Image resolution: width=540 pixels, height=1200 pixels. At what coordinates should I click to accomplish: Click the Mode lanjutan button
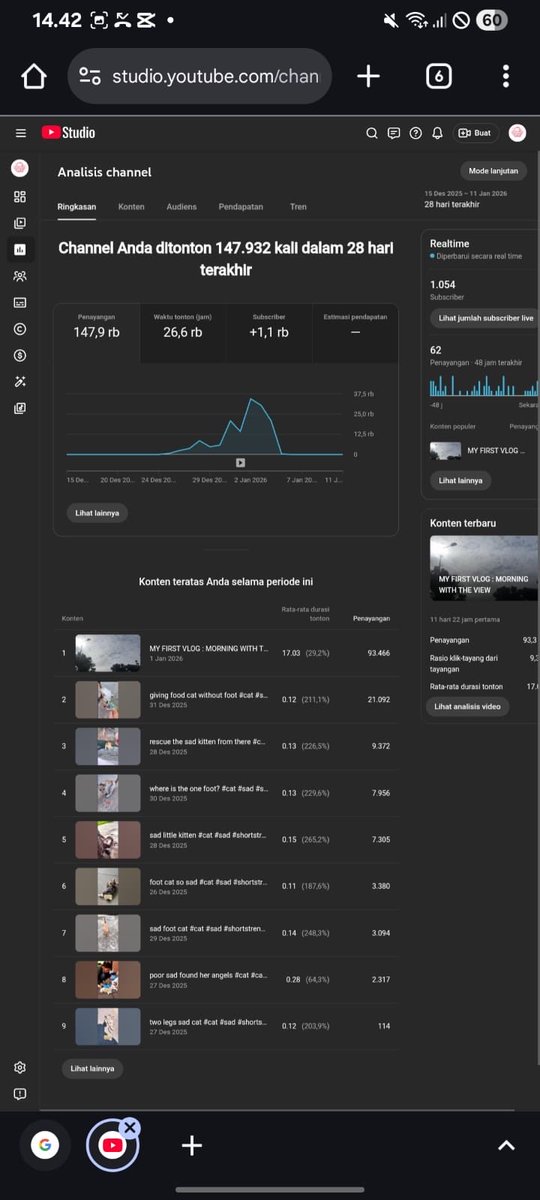(x=493, y=171)
